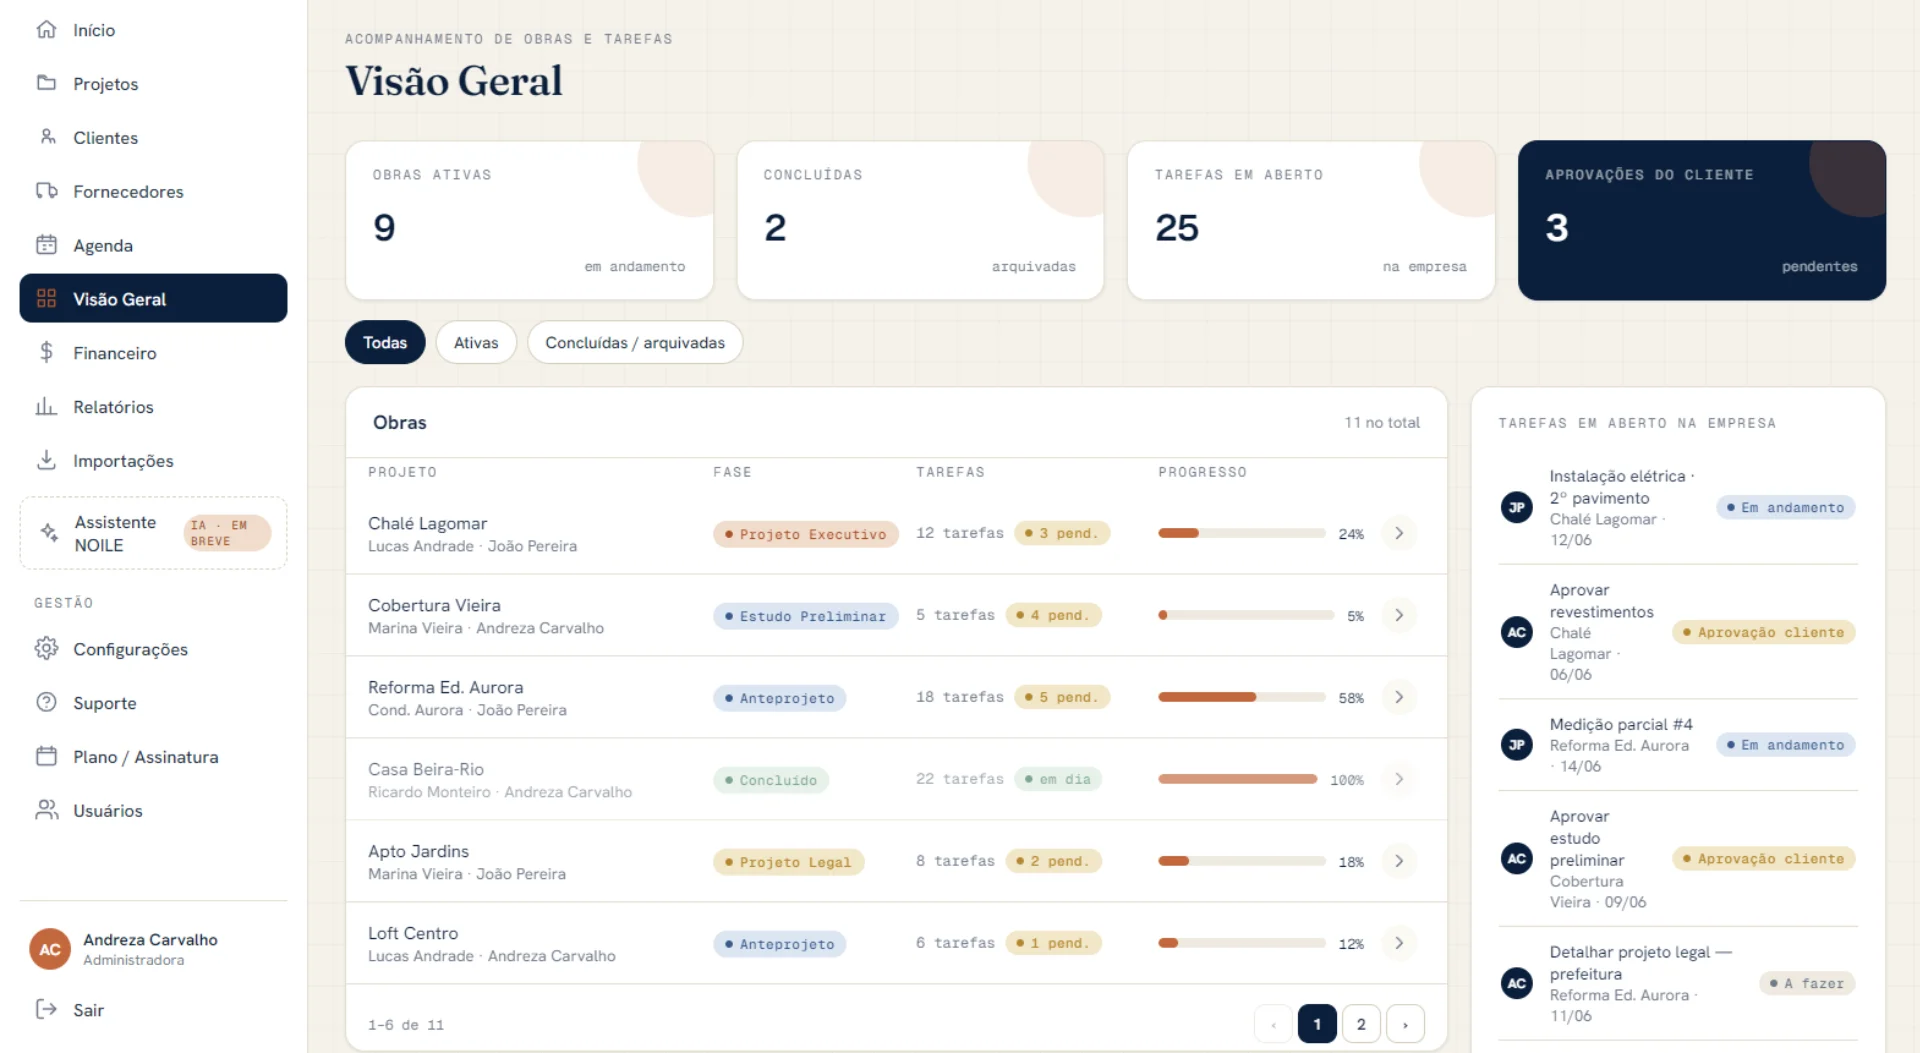The image size is (1920, 1053).
Task: Click Chalé Lagomar 24% progress bar
Action: 1242,533
